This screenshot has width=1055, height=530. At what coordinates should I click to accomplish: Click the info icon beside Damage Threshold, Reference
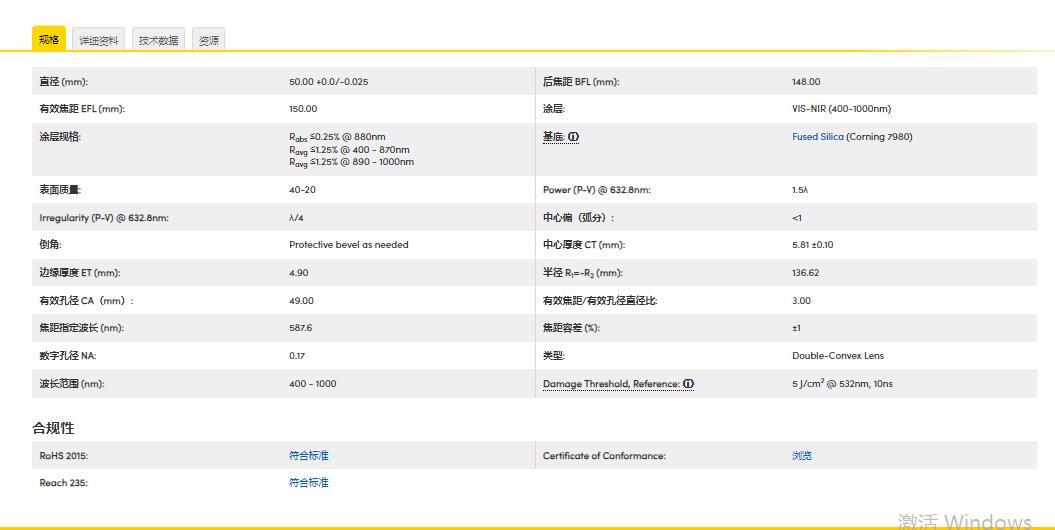(x=689, y=384)
